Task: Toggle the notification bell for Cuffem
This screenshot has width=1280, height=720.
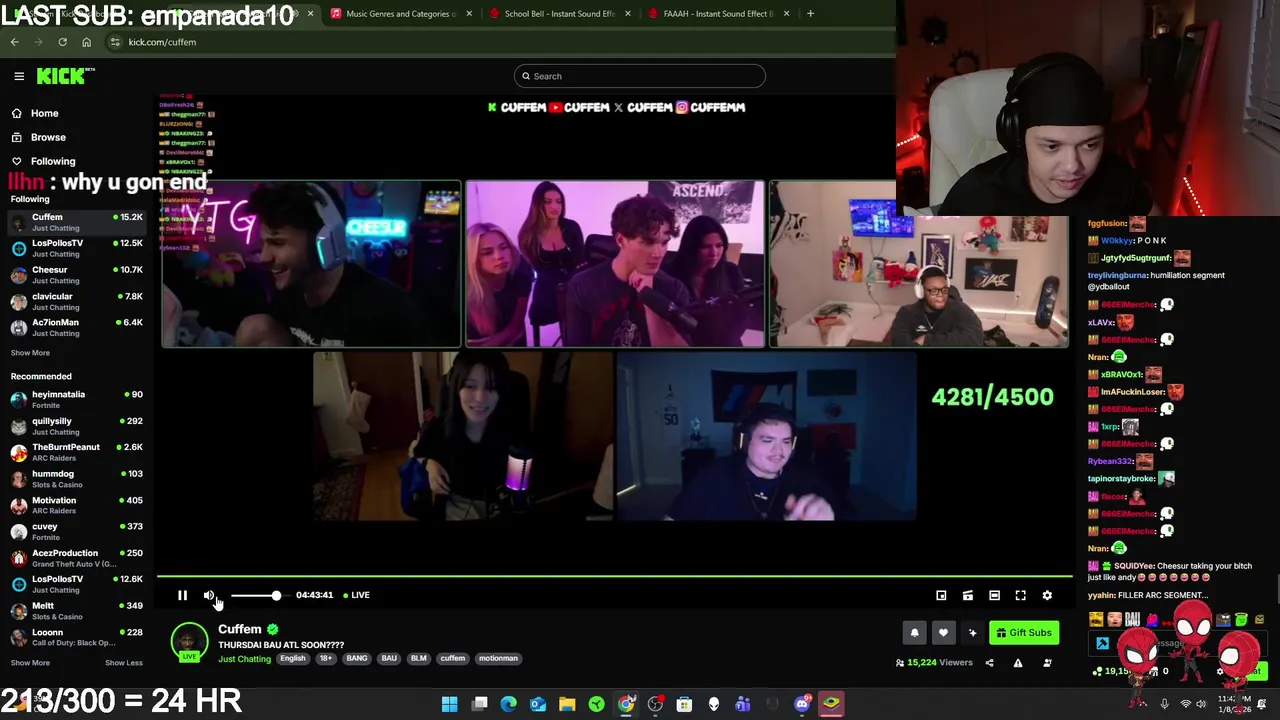Action: click(x=914, y=632)
